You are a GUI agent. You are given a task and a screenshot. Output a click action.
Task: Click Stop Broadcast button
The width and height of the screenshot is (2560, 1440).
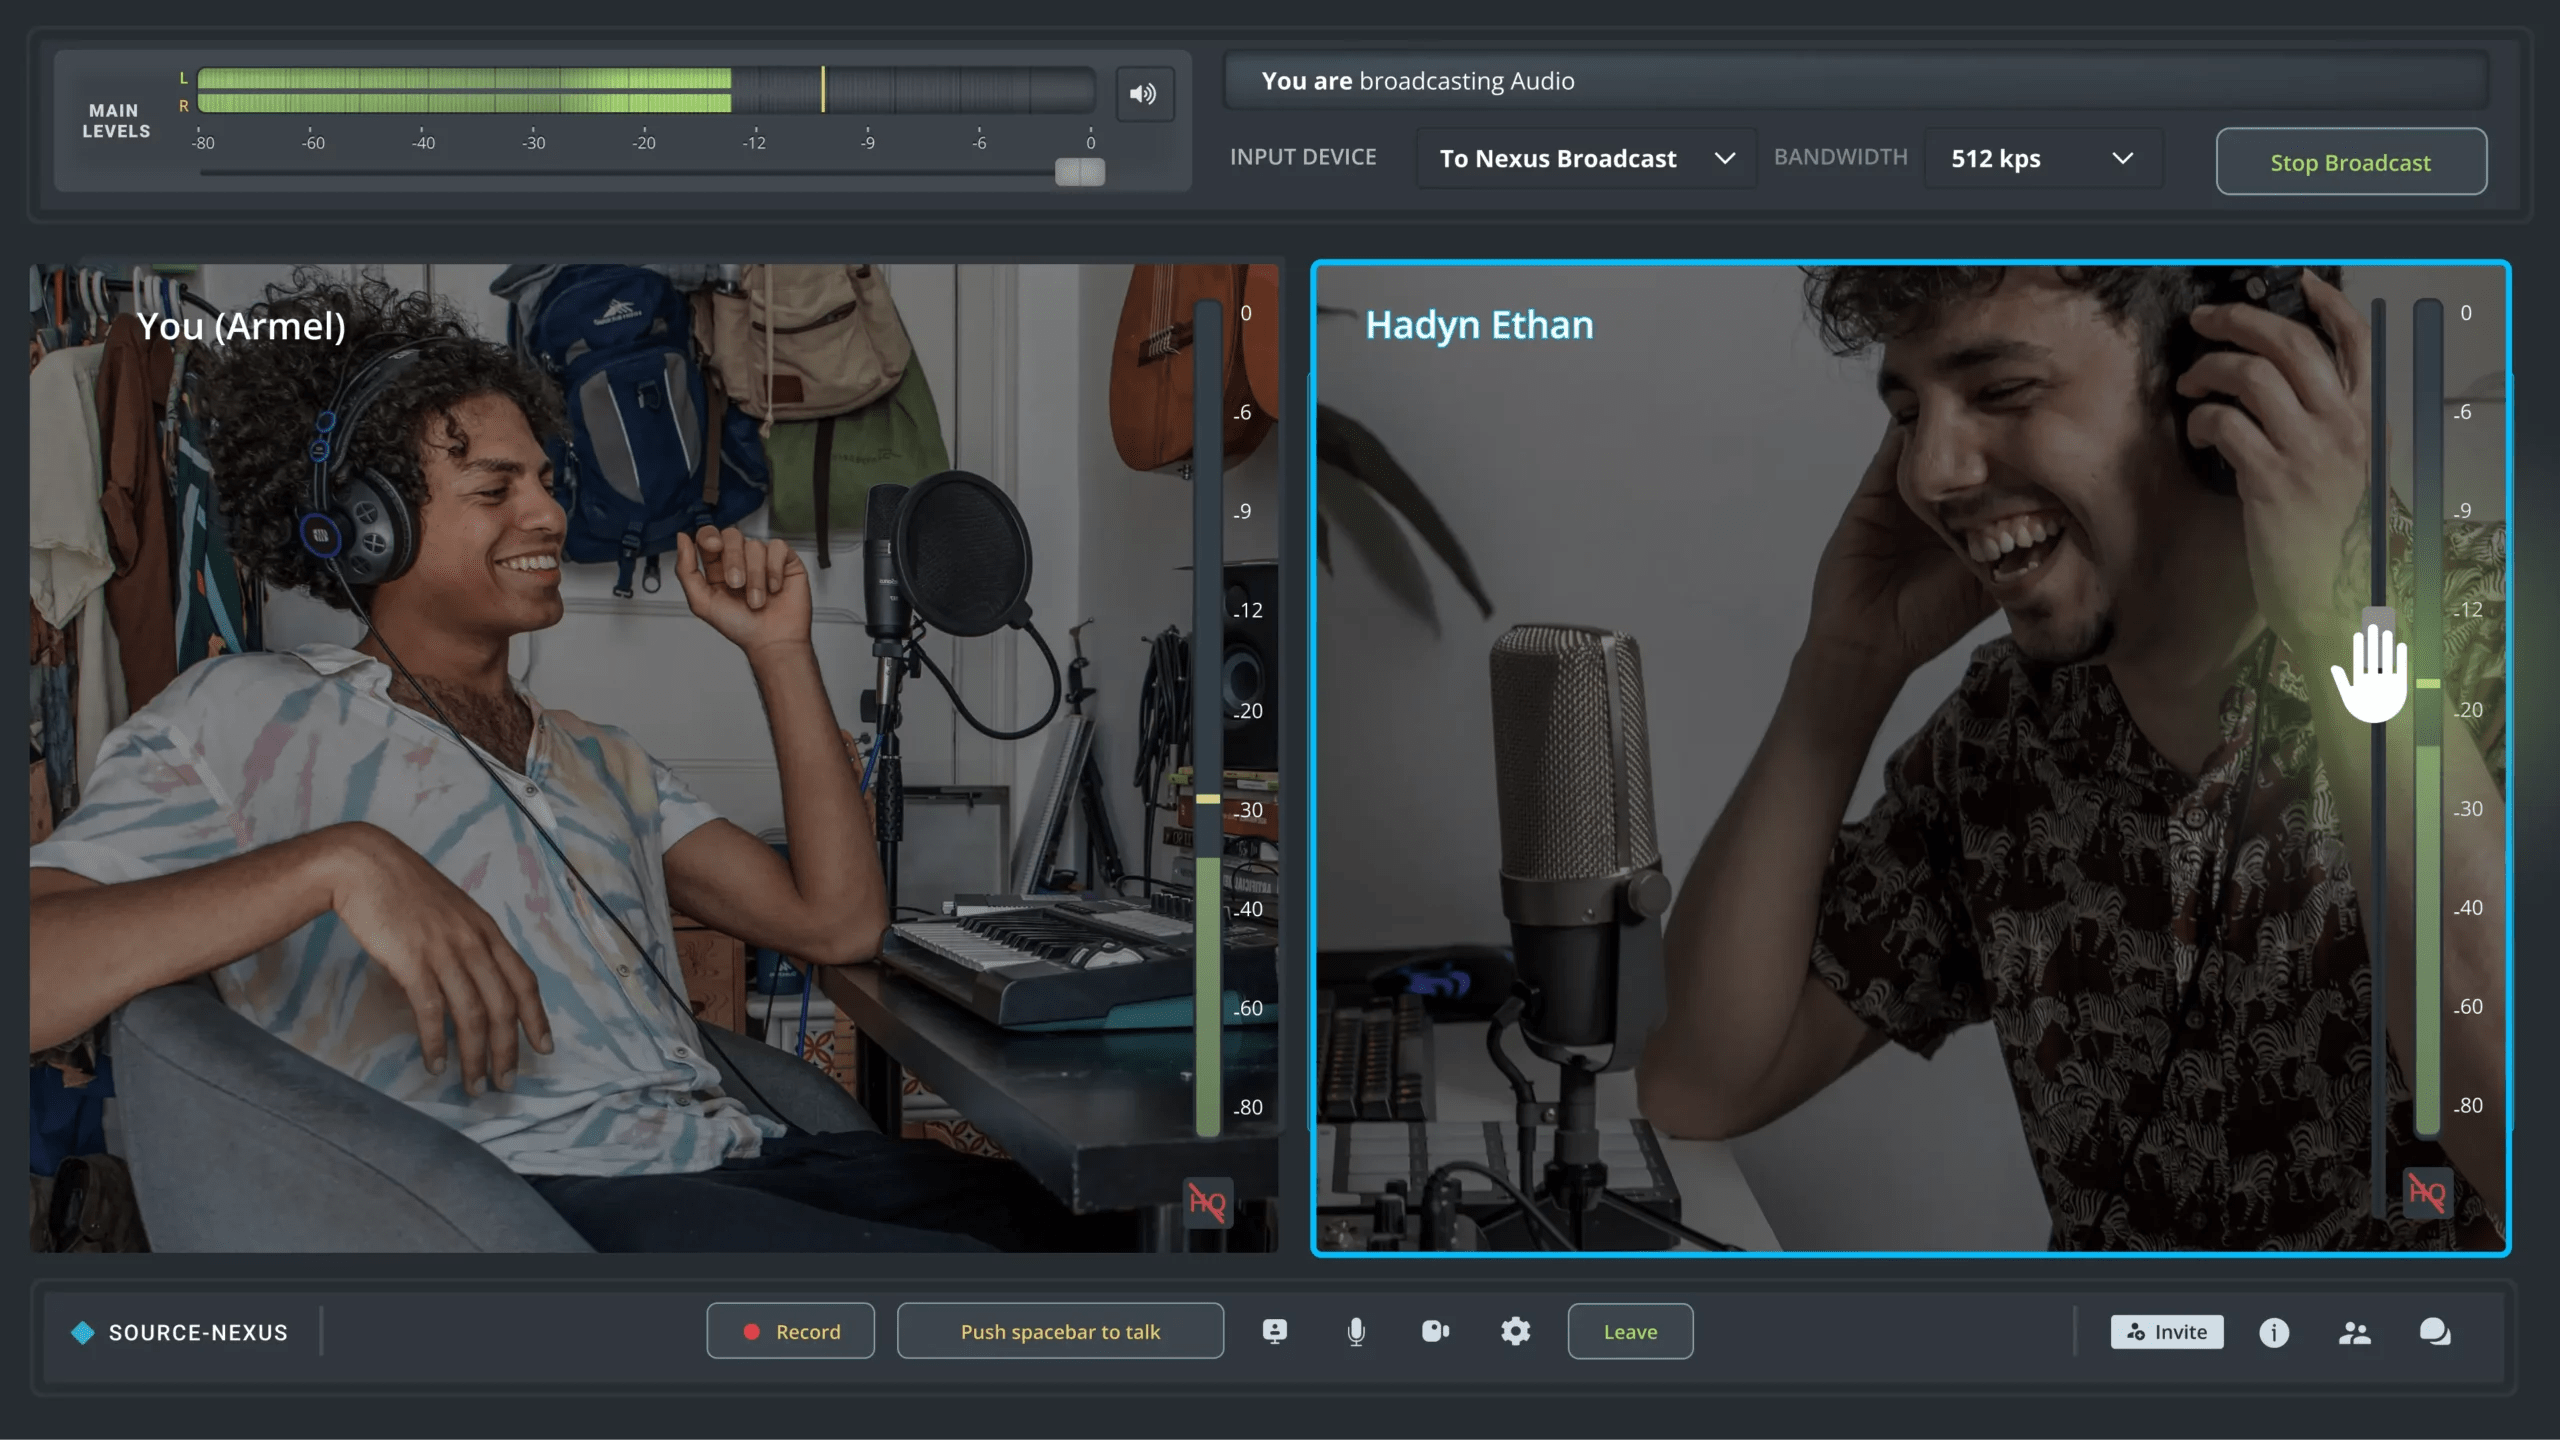tap(2350, 162)
